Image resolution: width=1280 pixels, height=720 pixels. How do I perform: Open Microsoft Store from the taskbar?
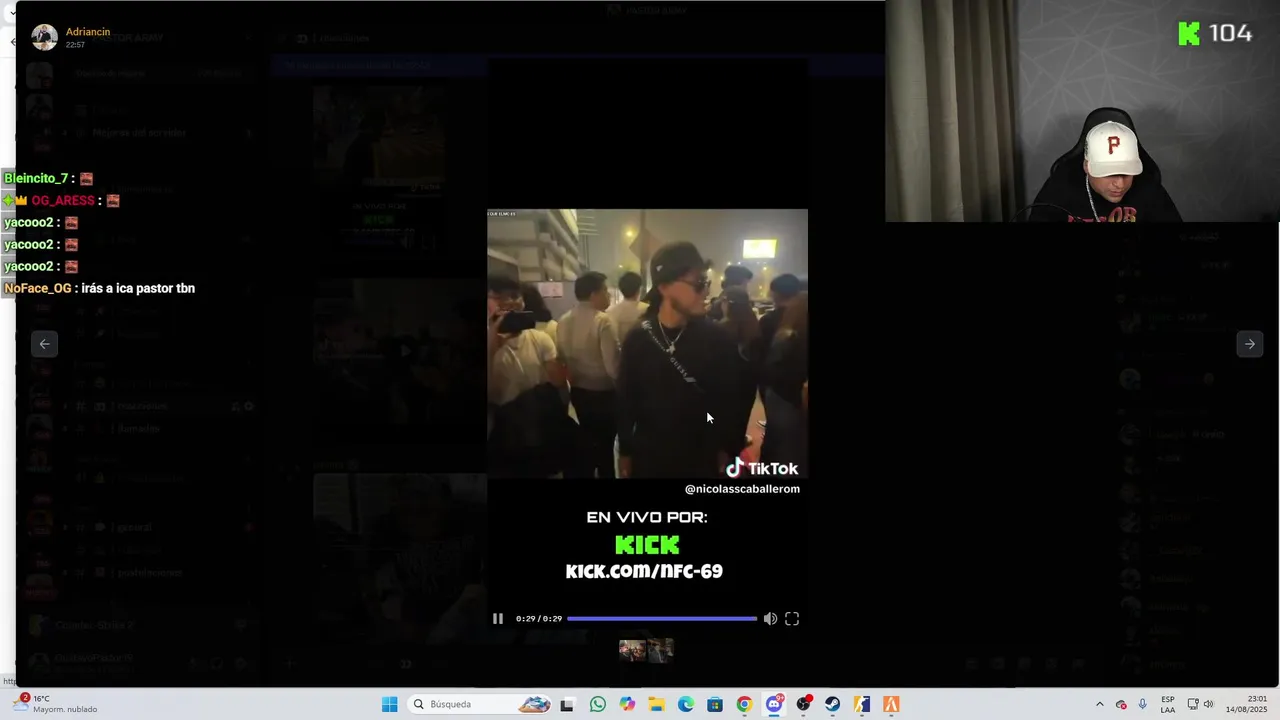(x=715, y=704)
